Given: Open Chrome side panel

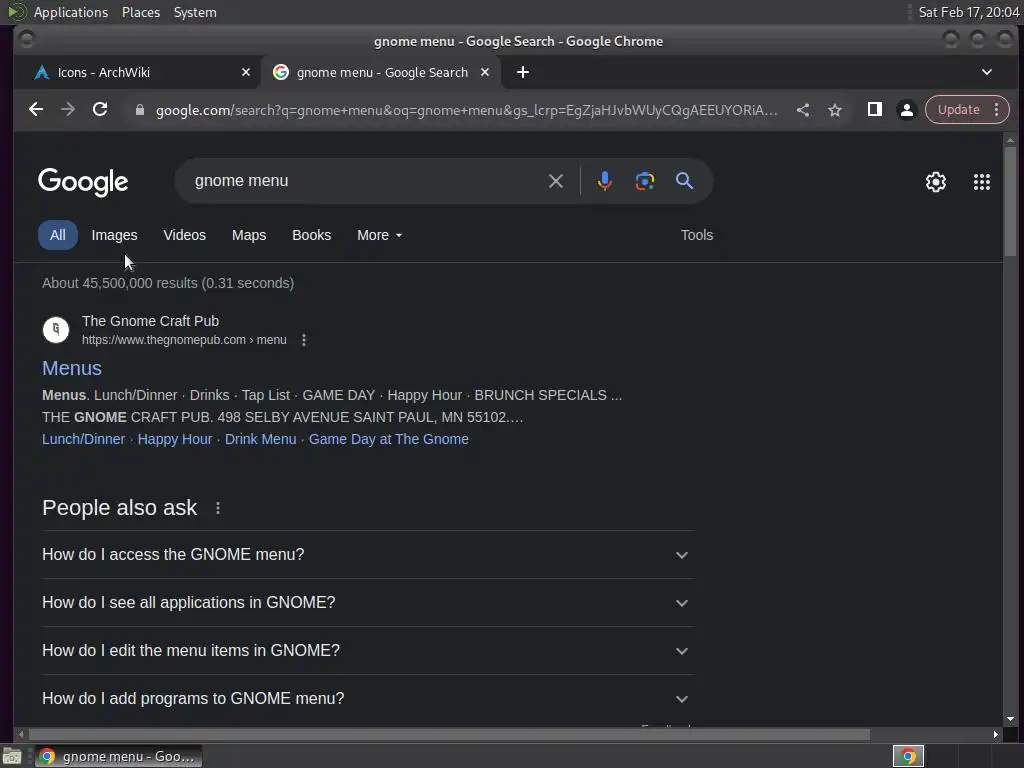Looking at the screenshot, I should [874, 110].
